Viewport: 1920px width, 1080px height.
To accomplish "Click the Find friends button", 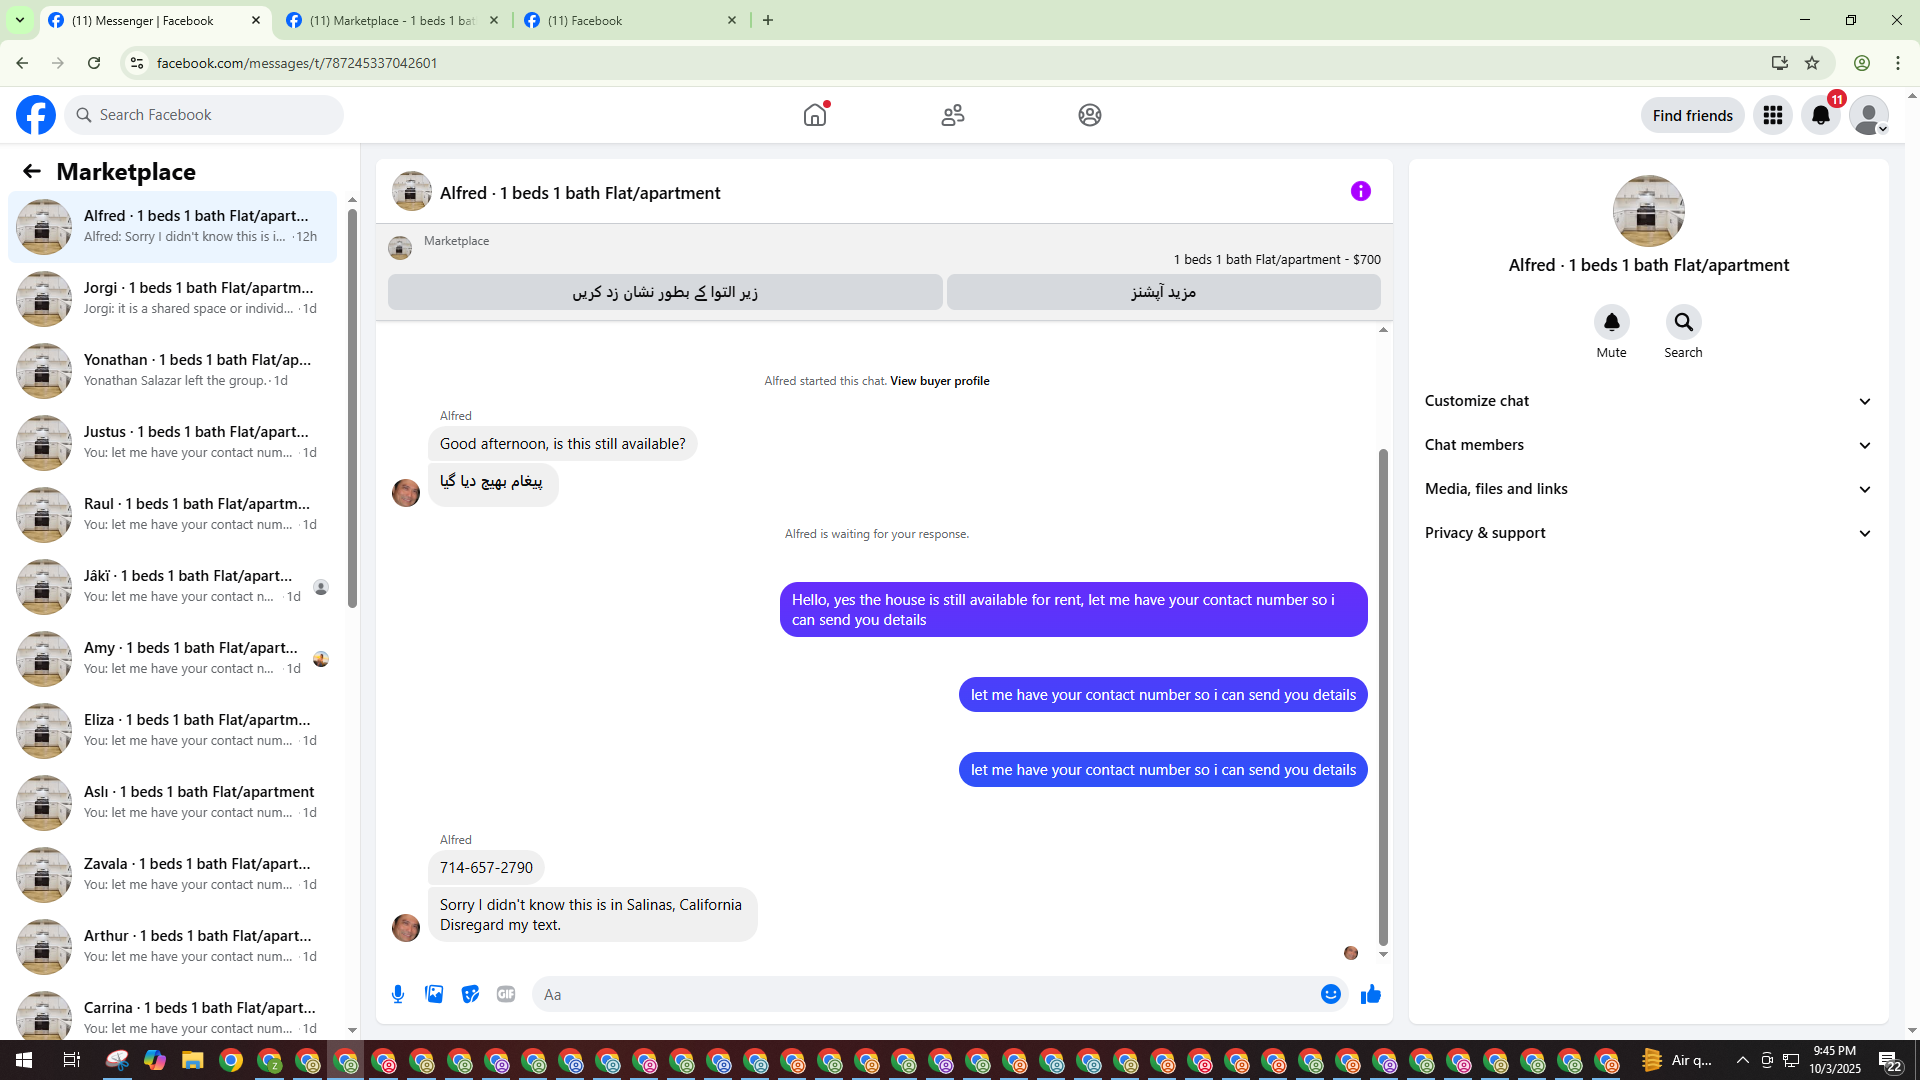I will pos(1693,115).
